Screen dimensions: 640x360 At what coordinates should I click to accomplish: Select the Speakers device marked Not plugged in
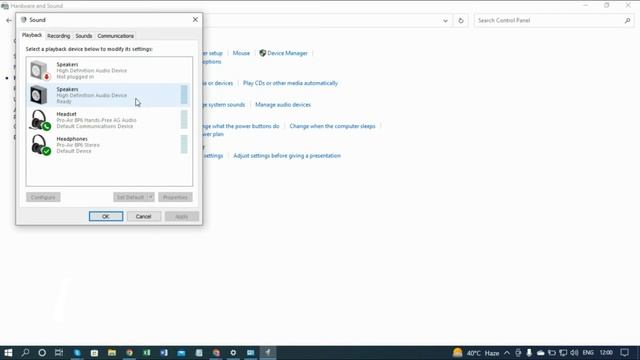pos(109,70)
